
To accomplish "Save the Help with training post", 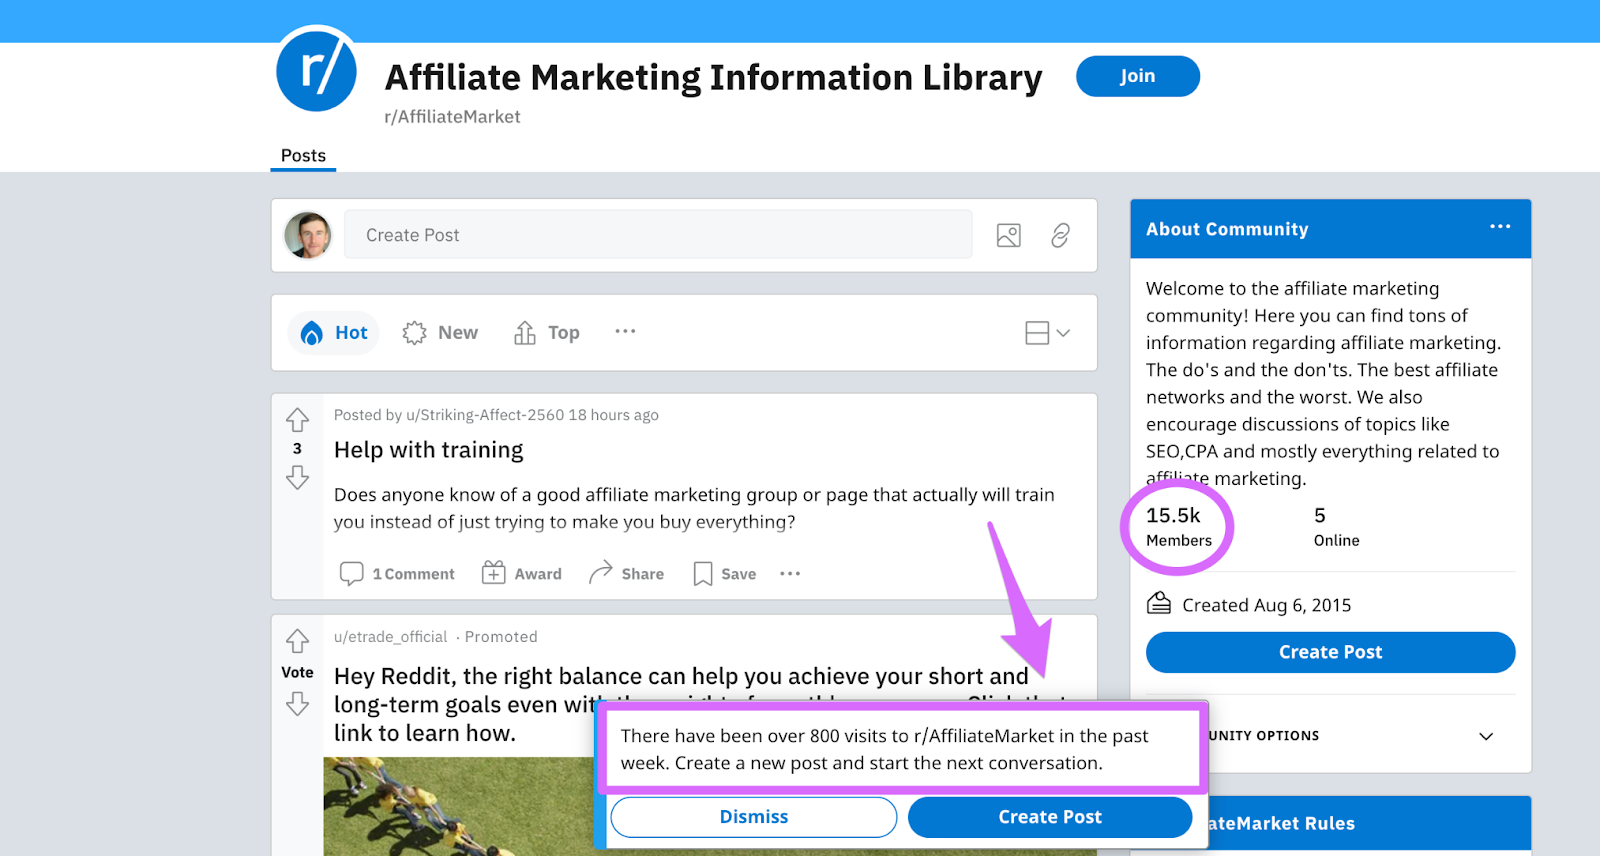I will [x=724, y=574].
